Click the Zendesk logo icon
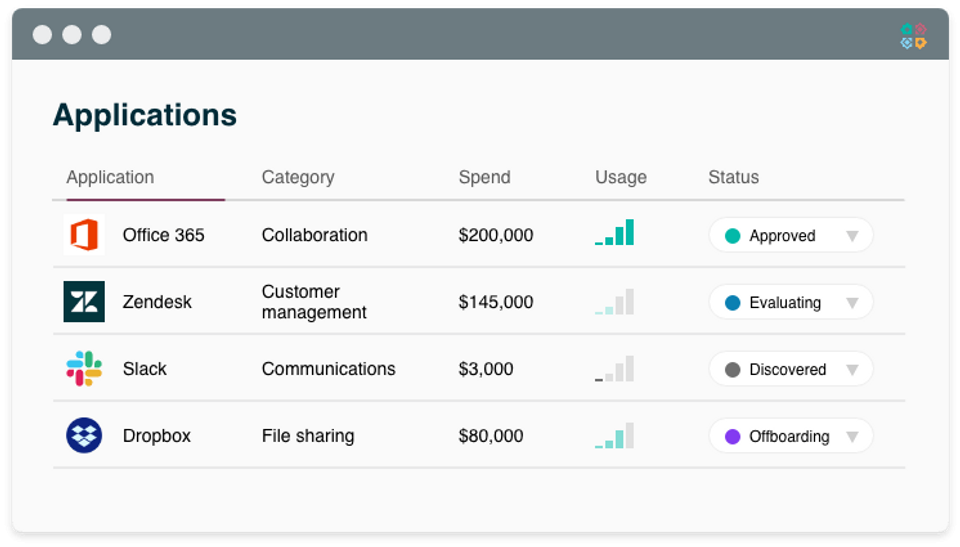 coord(84,302)
